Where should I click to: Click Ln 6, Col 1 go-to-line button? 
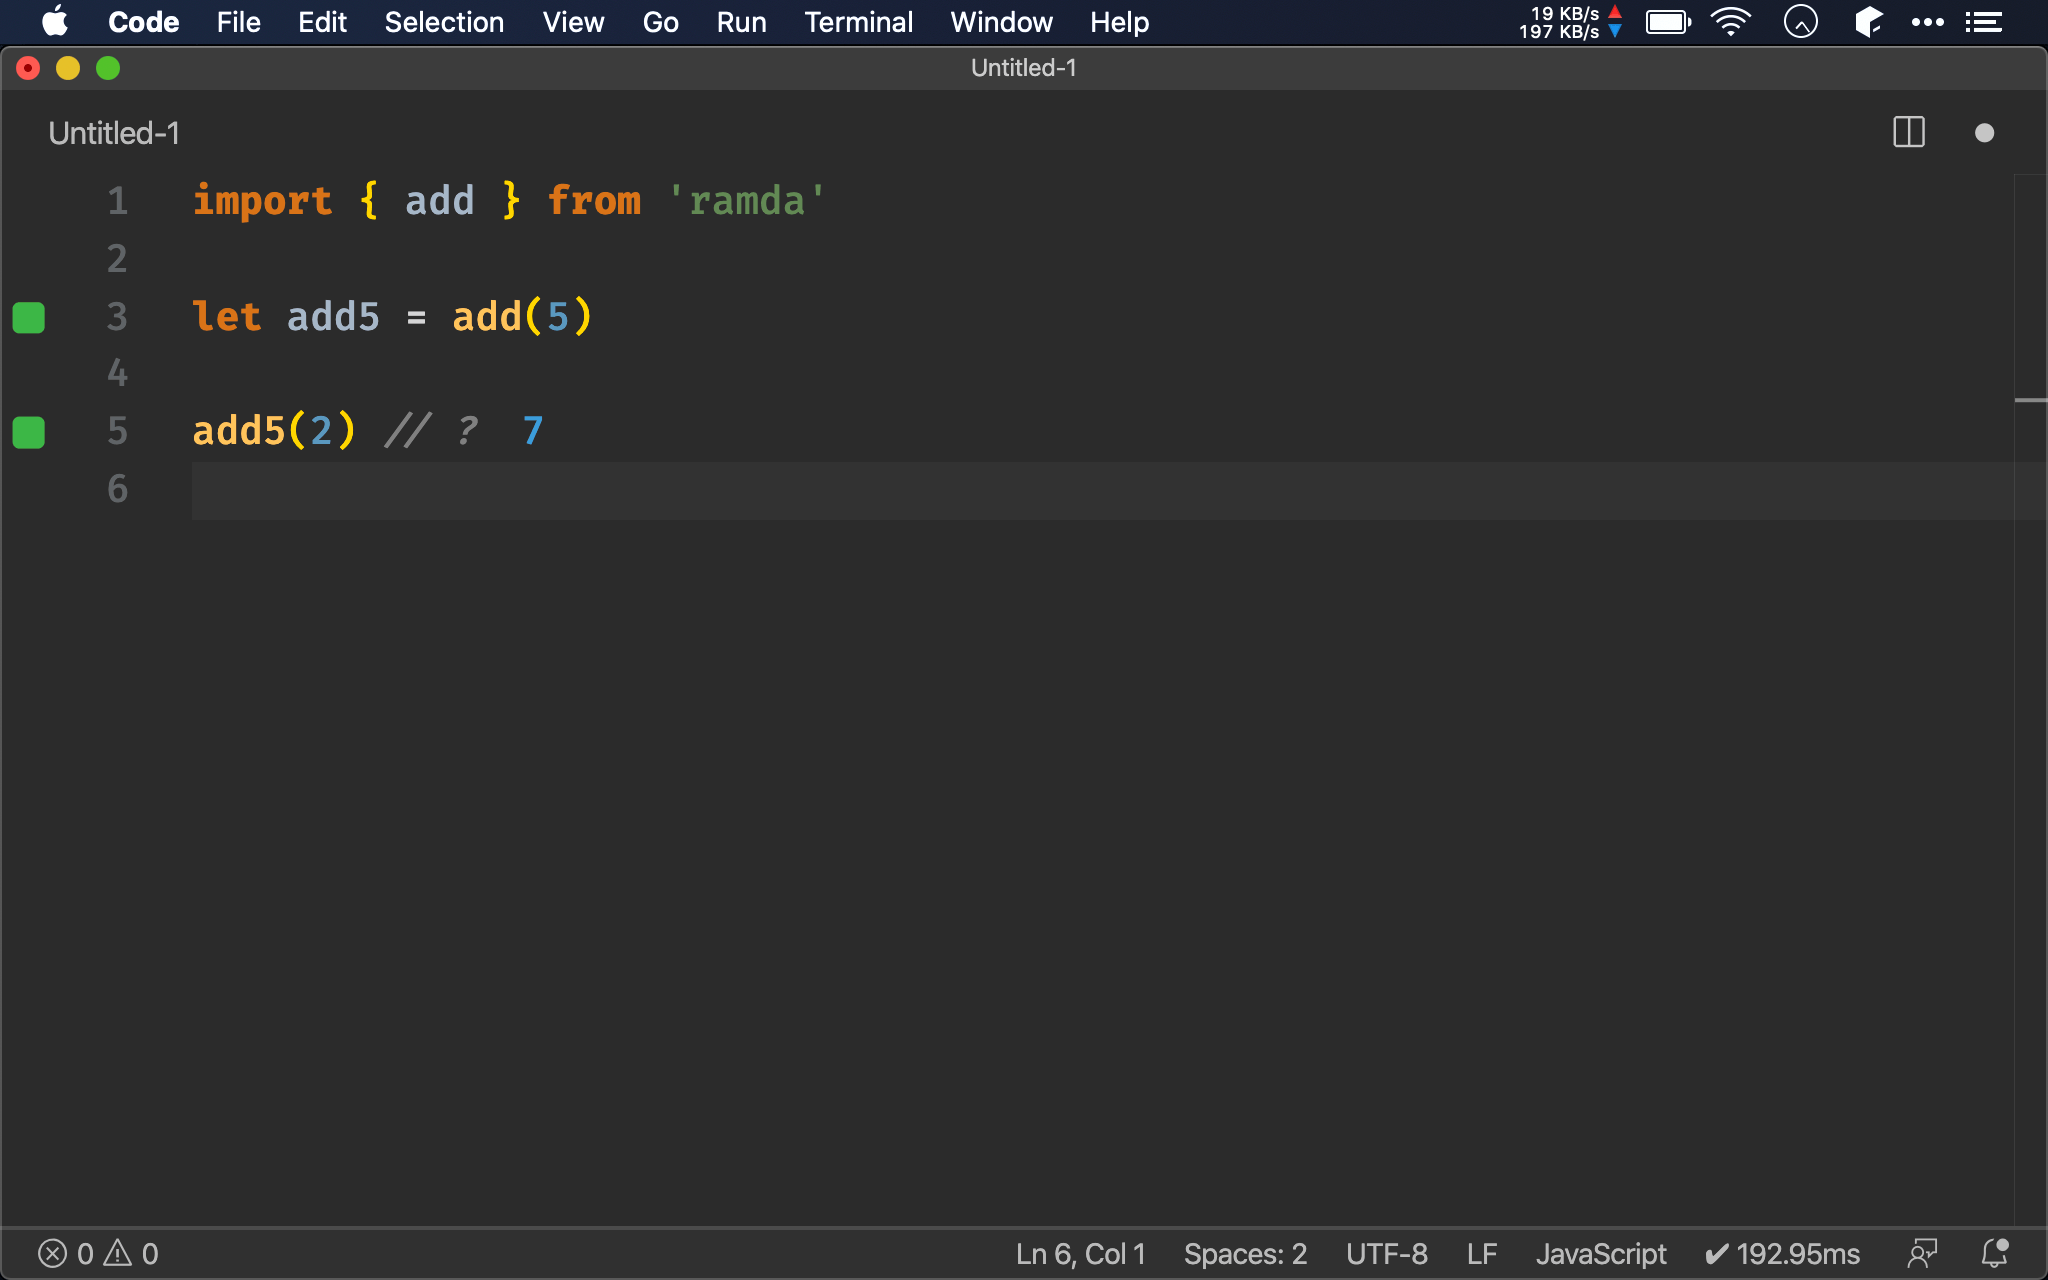[x=1080, y=1253]
